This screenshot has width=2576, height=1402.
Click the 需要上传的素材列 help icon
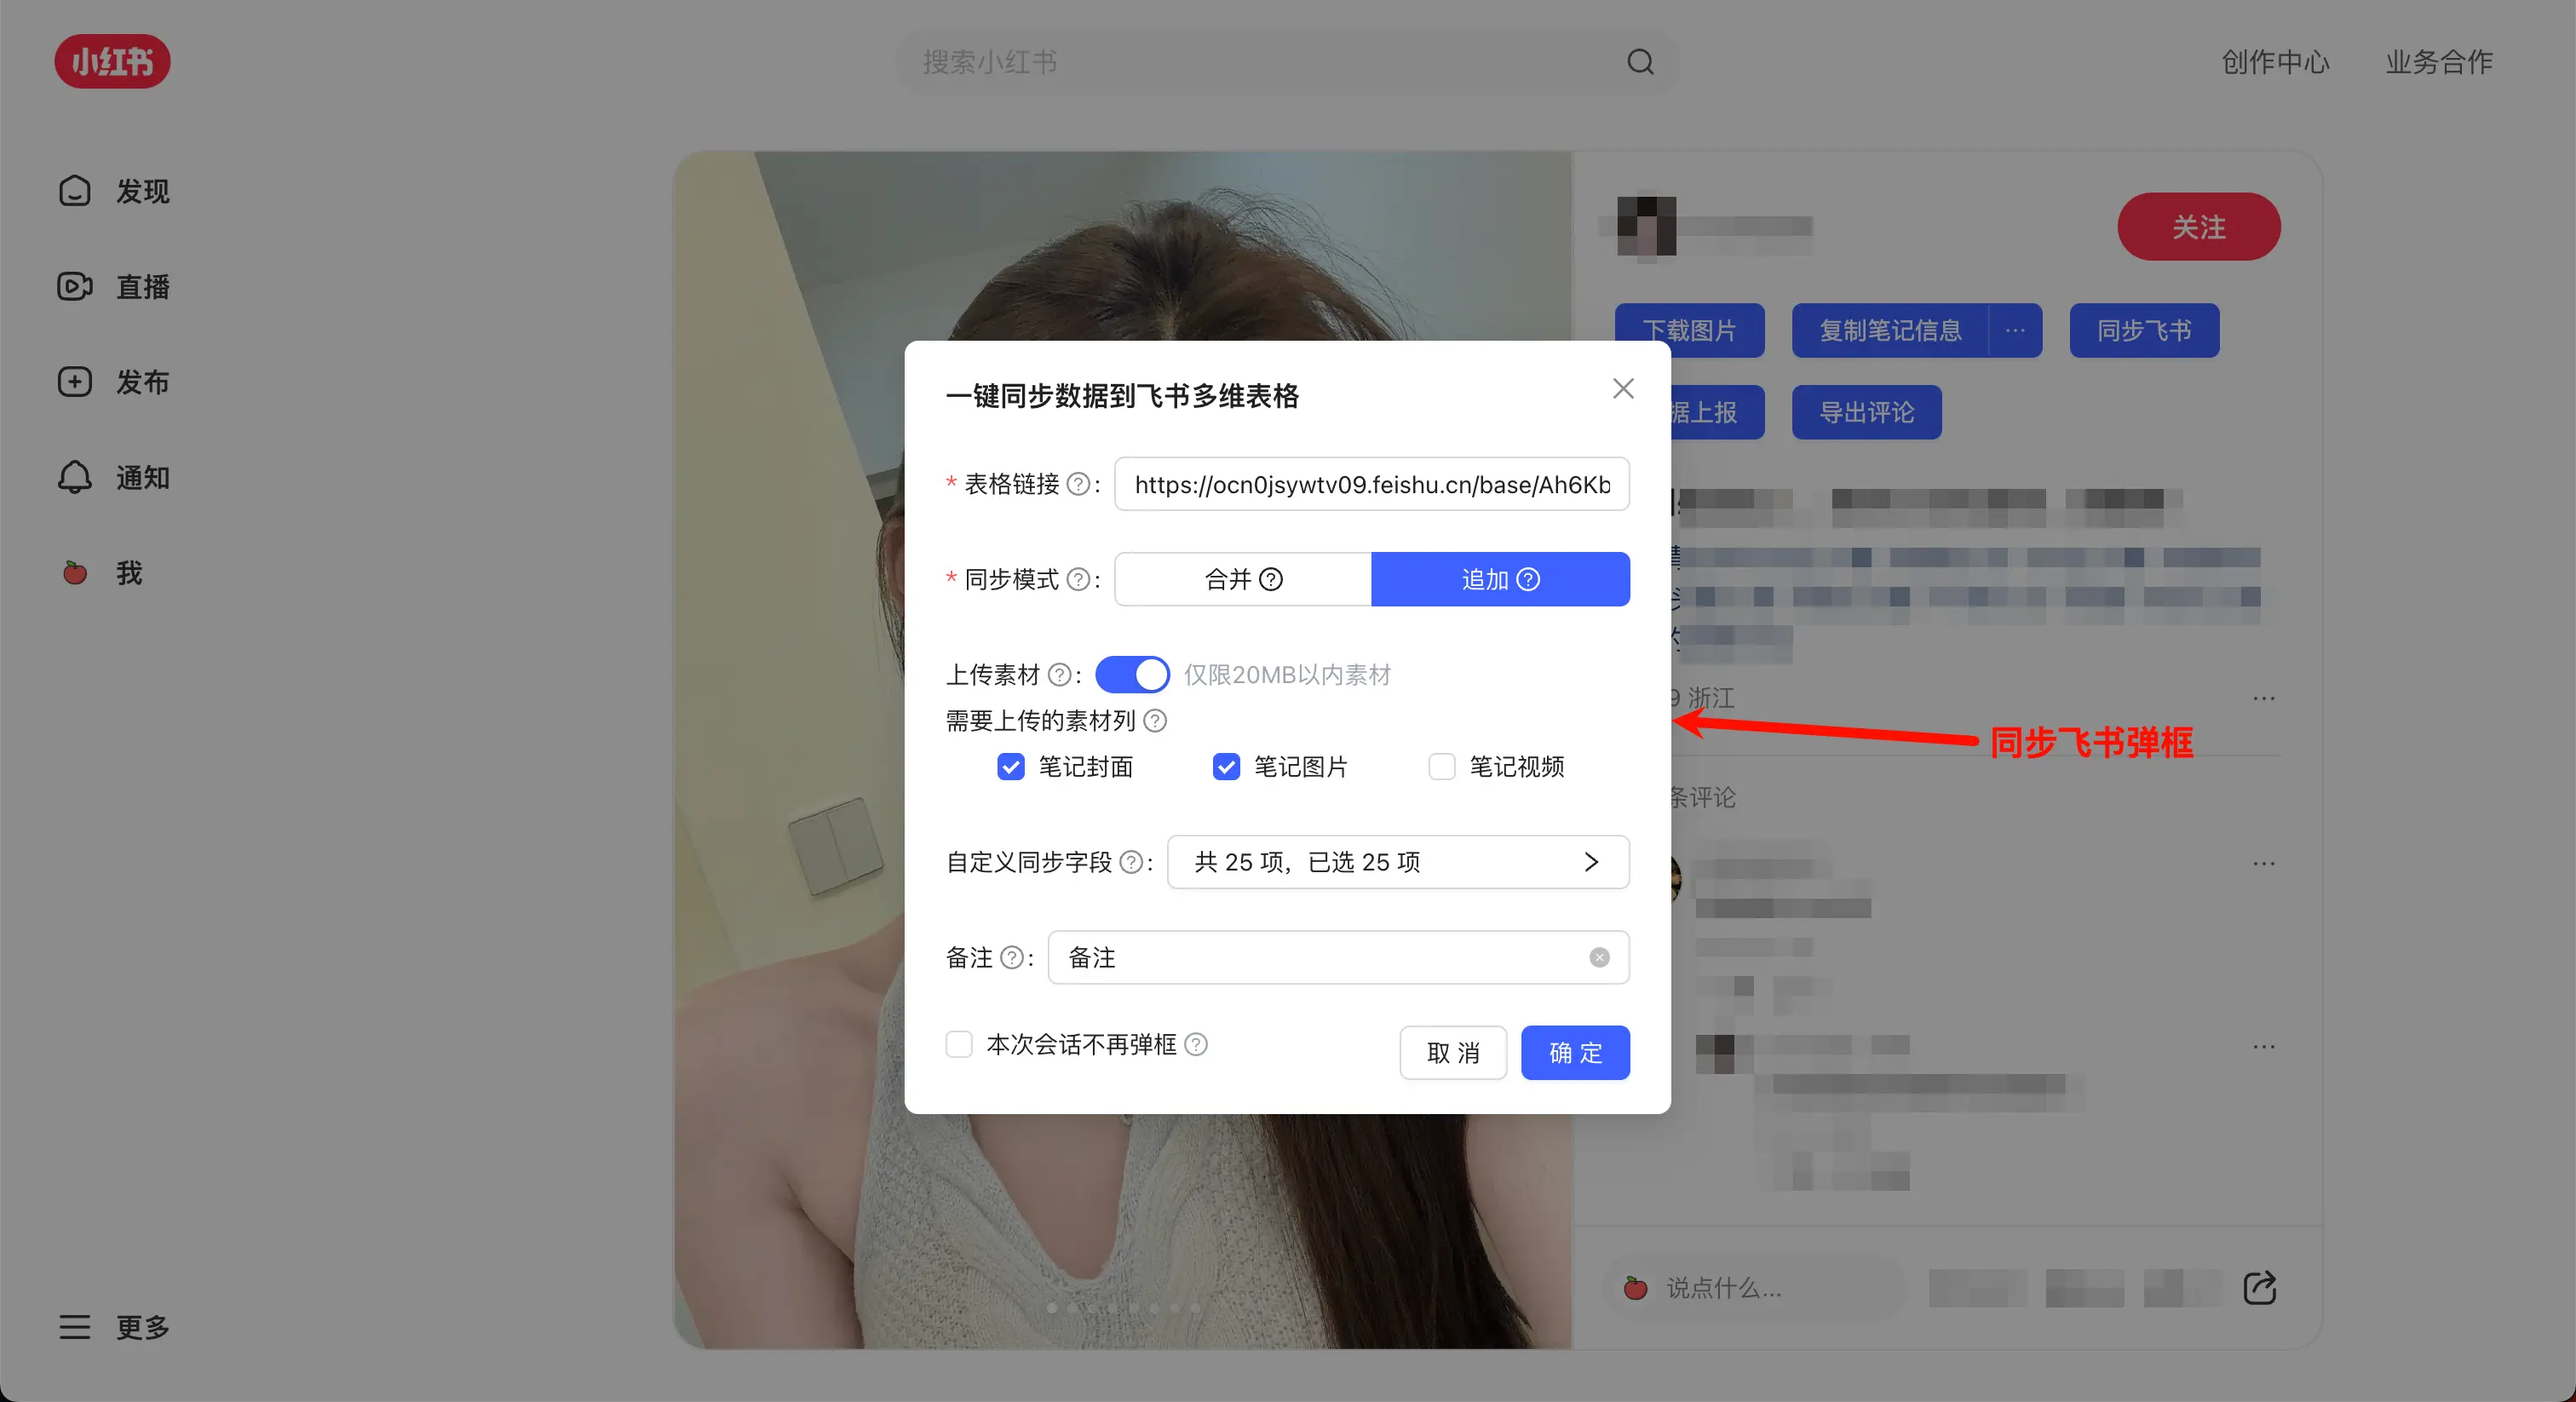[x=1155, y=720]
